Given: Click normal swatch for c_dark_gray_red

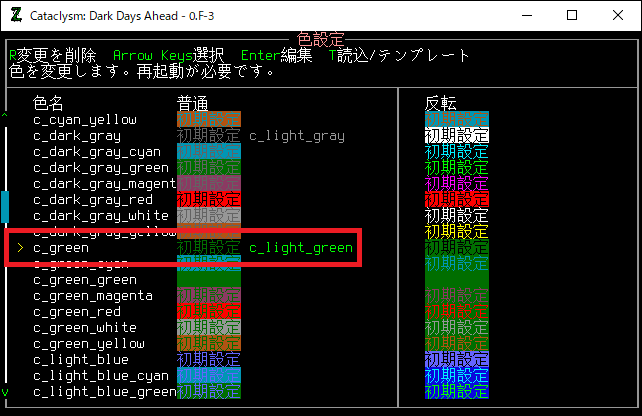Looking at the screenshot, I should click(x=209, y=199).
